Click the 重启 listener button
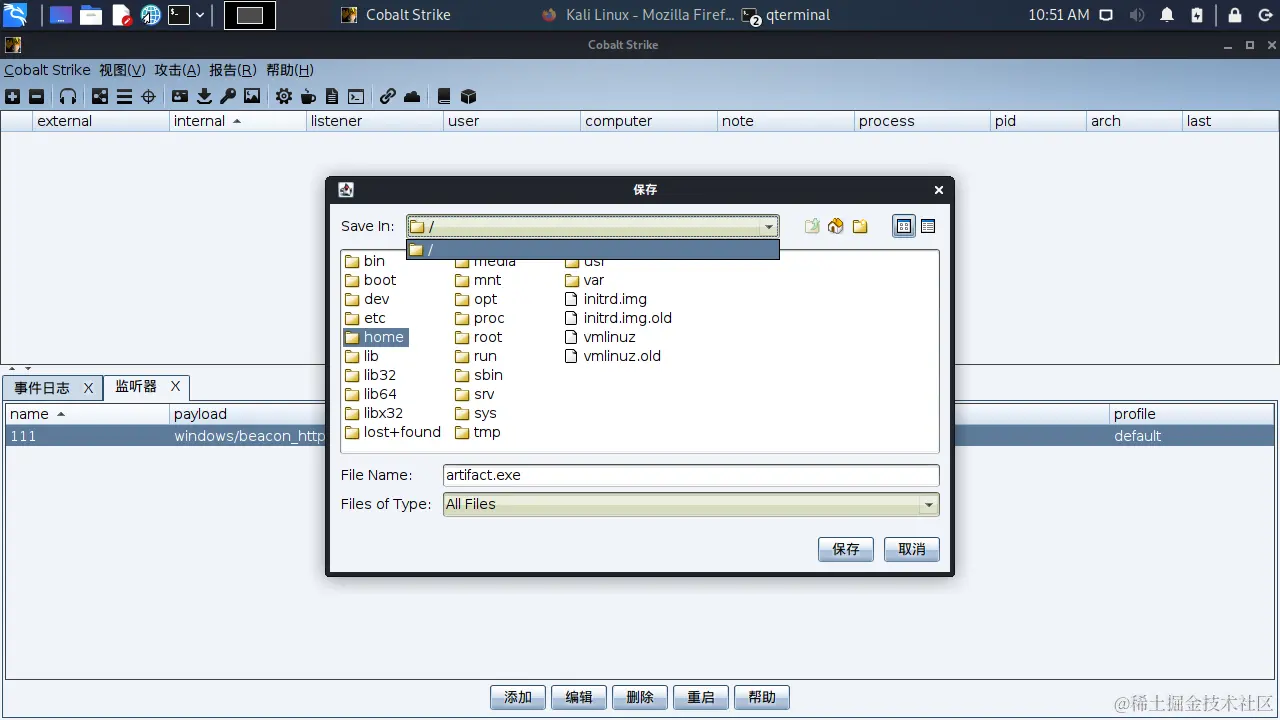Image resolution: width=1280 pixels, height=720 pixels. 701,697
